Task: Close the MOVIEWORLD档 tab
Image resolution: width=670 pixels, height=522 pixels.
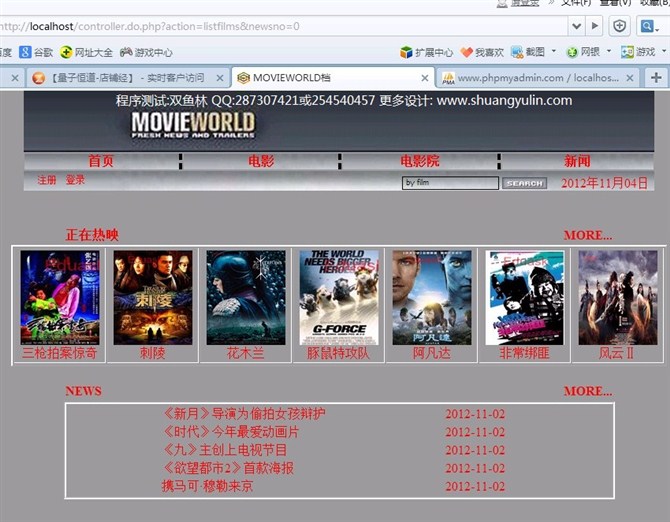Action: coord(425,78)
